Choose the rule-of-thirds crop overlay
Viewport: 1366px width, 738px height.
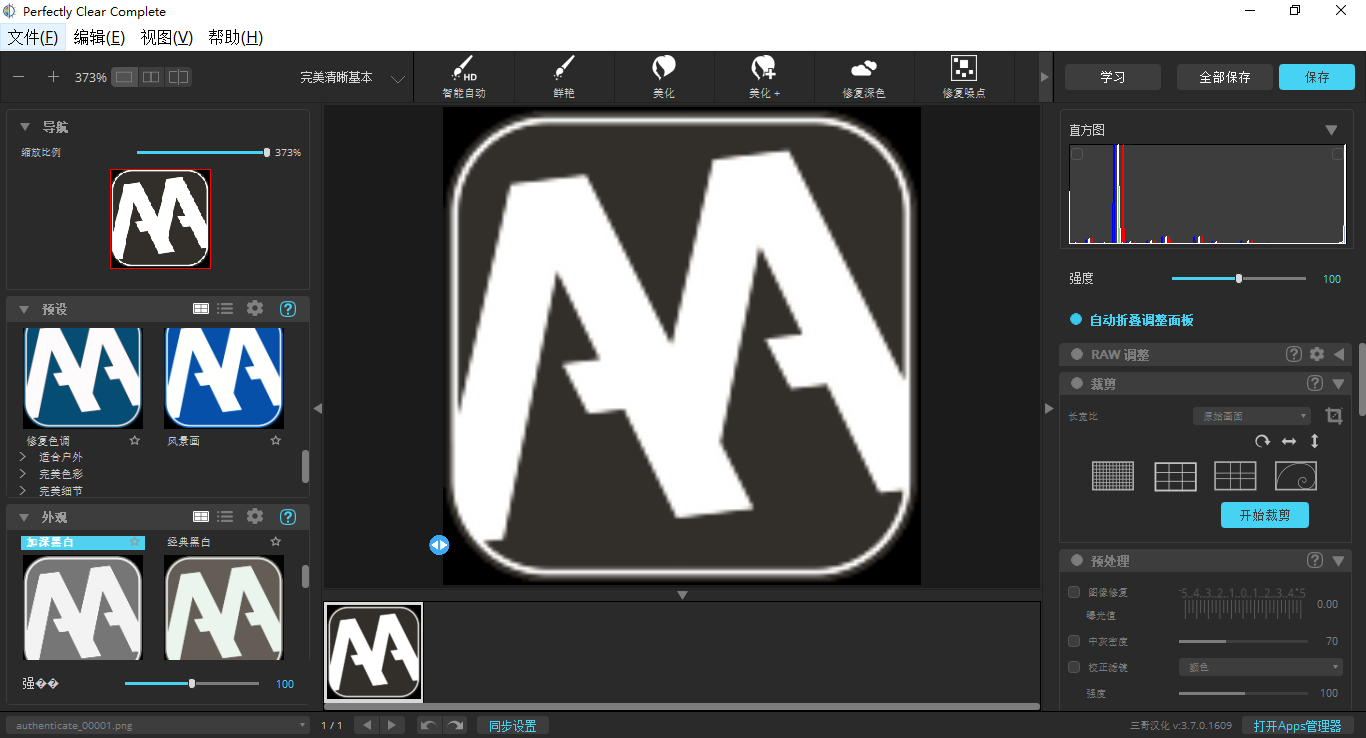[x=1175, y=476]
